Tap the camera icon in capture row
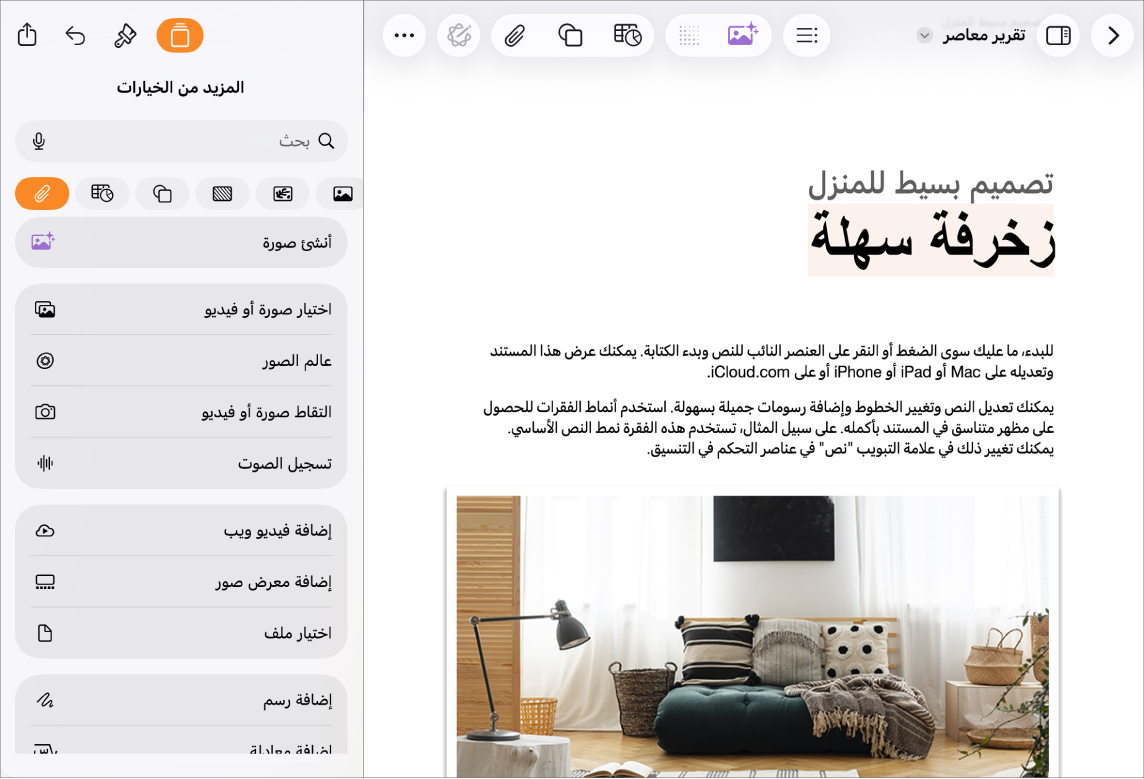This screenshot has width=1144, height=779. click(x=45, y=412)
